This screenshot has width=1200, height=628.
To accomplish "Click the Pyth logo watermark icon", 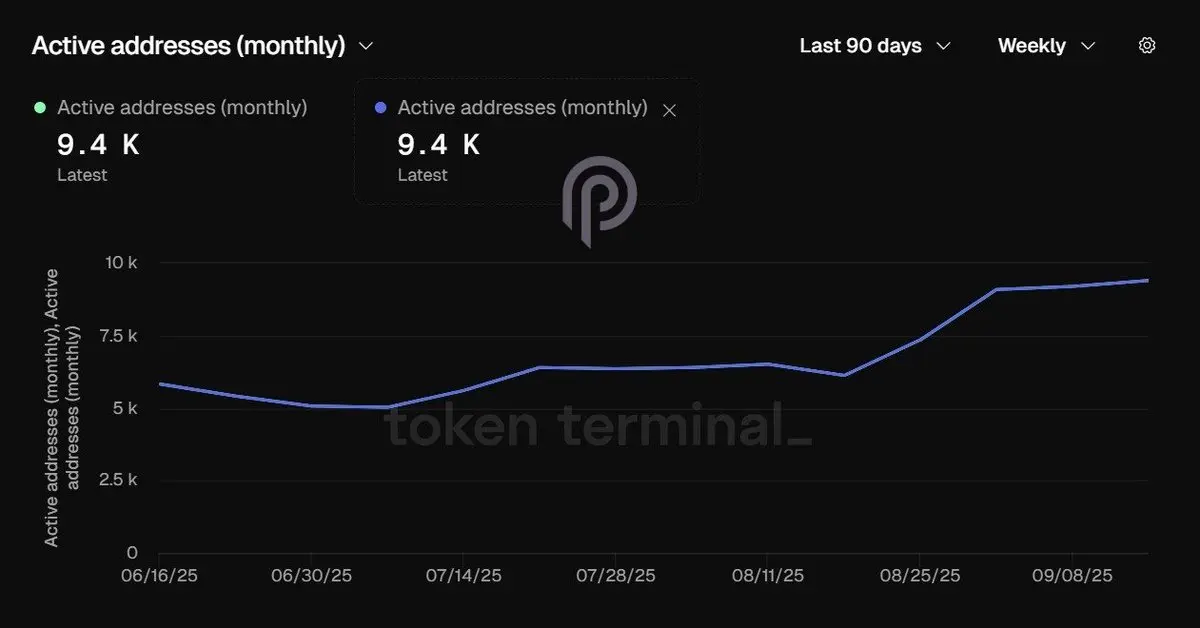I will point(599,201).
